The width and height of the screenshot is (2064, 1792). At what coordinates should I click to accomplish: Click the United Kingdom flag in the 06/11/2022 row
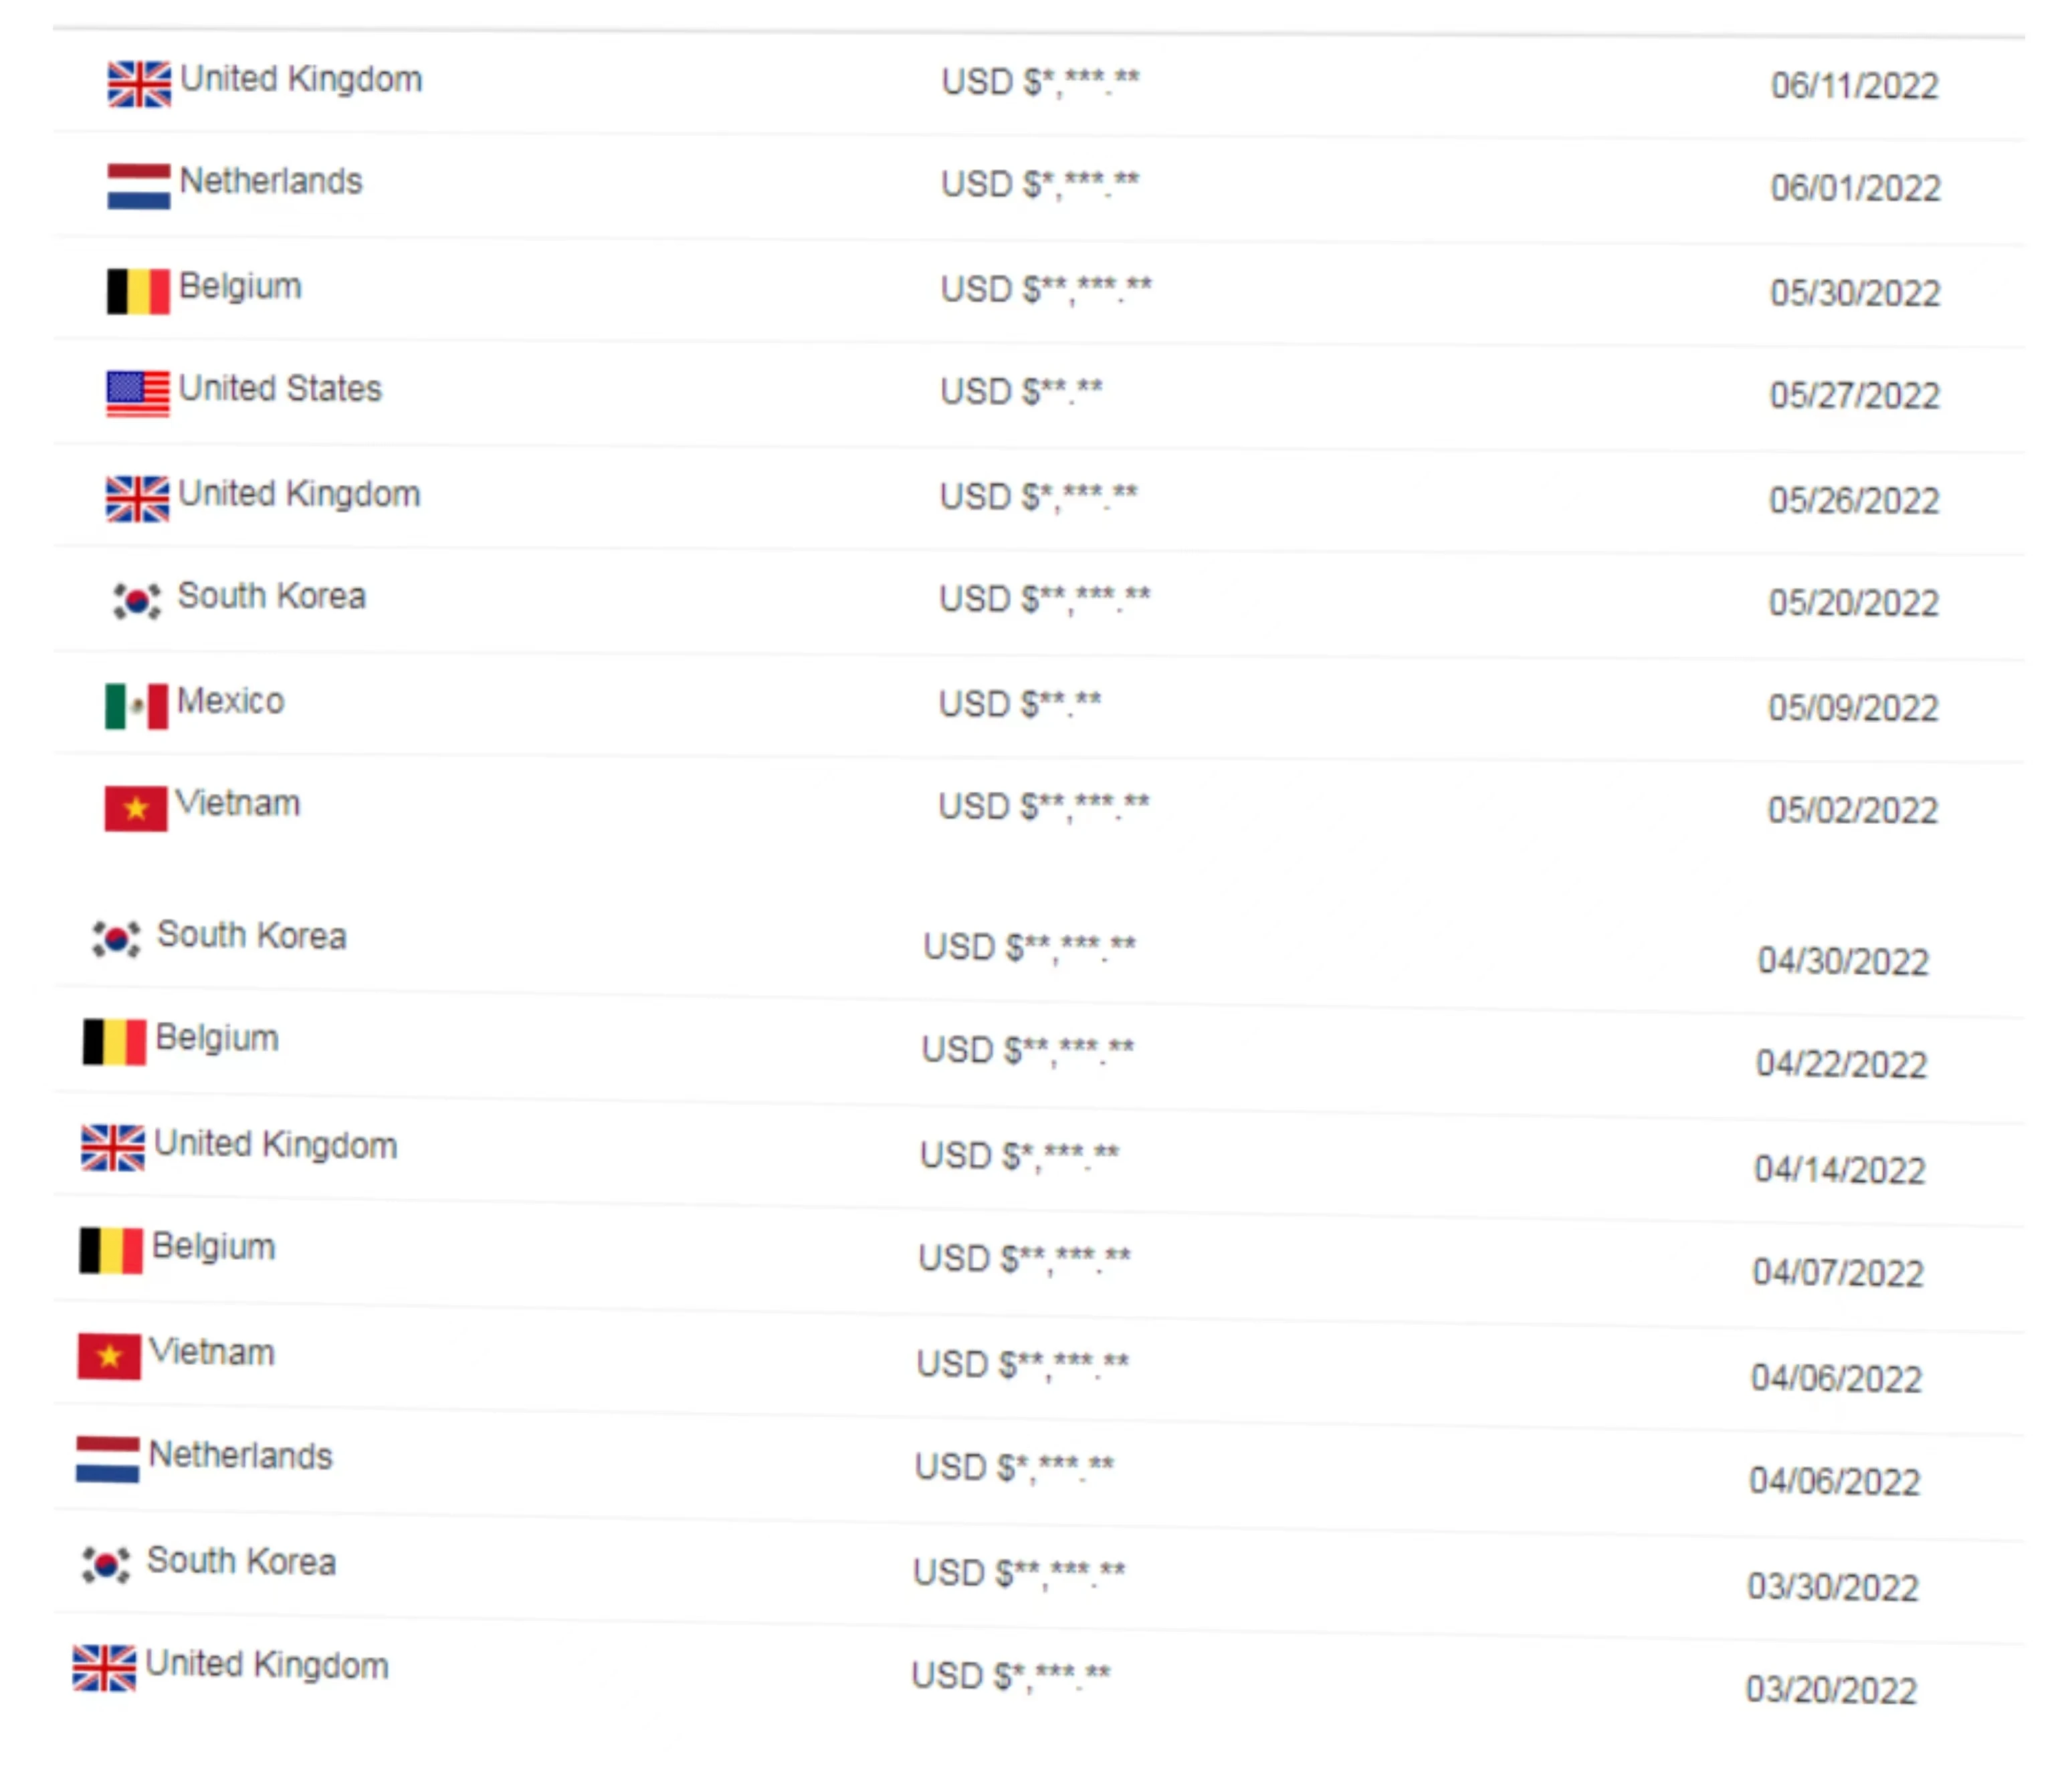139,84
